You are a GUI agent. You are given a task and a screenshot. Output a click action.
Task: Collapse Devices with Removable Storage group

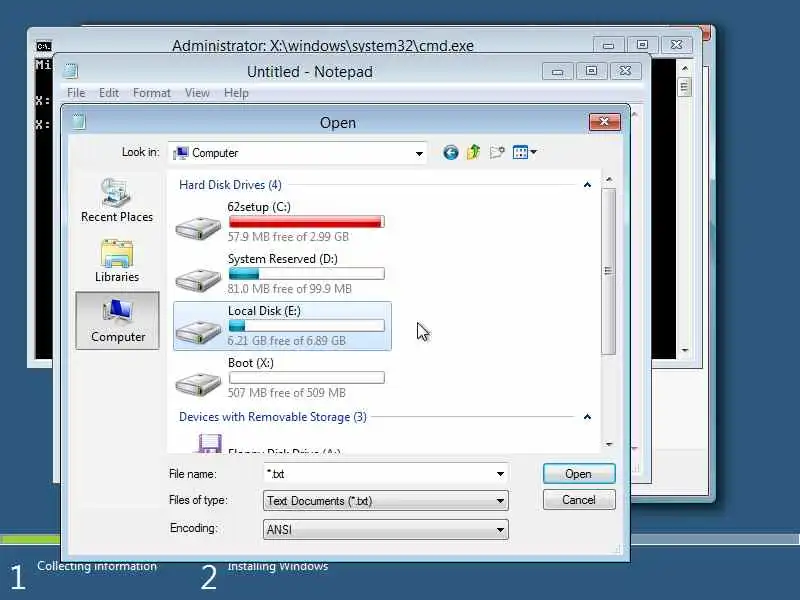(x=587, y=417)
